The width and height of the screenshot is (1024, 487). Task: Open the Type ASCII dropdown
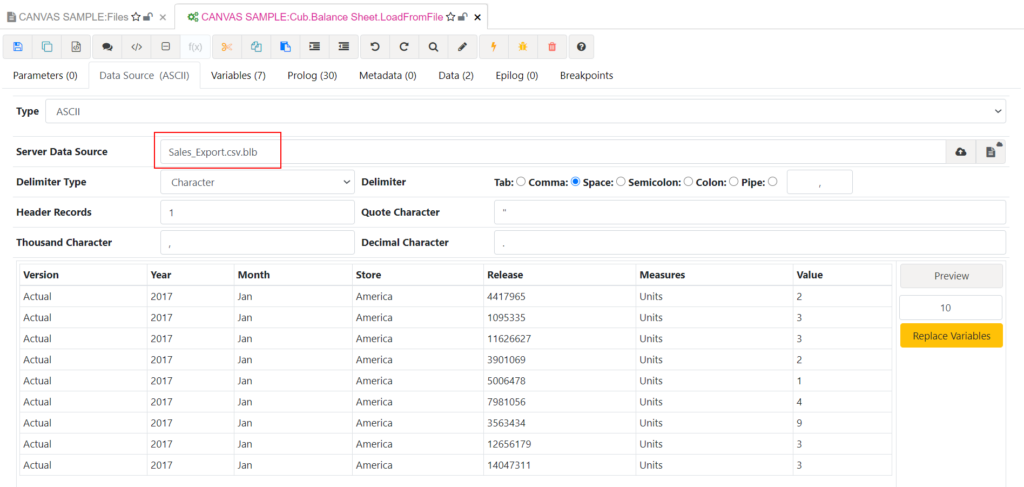(x=525, y=111)
